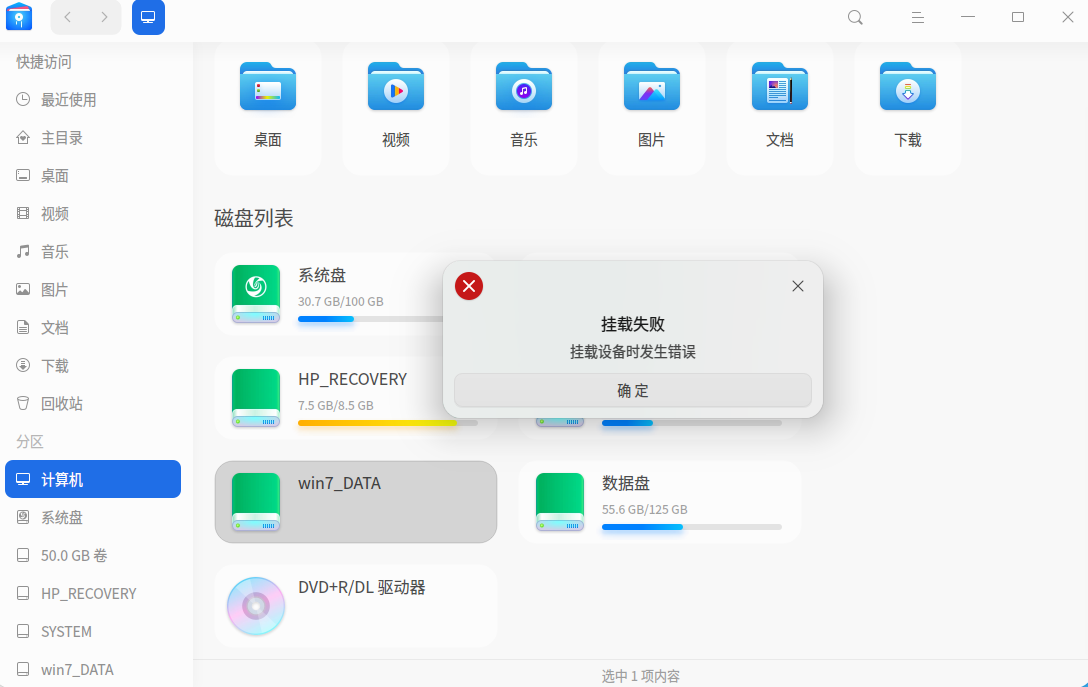Viewport: 1088px width, 687px height.
Task: Select the HP_RECOVERY disk drive icon
Action: pos(256,398)
